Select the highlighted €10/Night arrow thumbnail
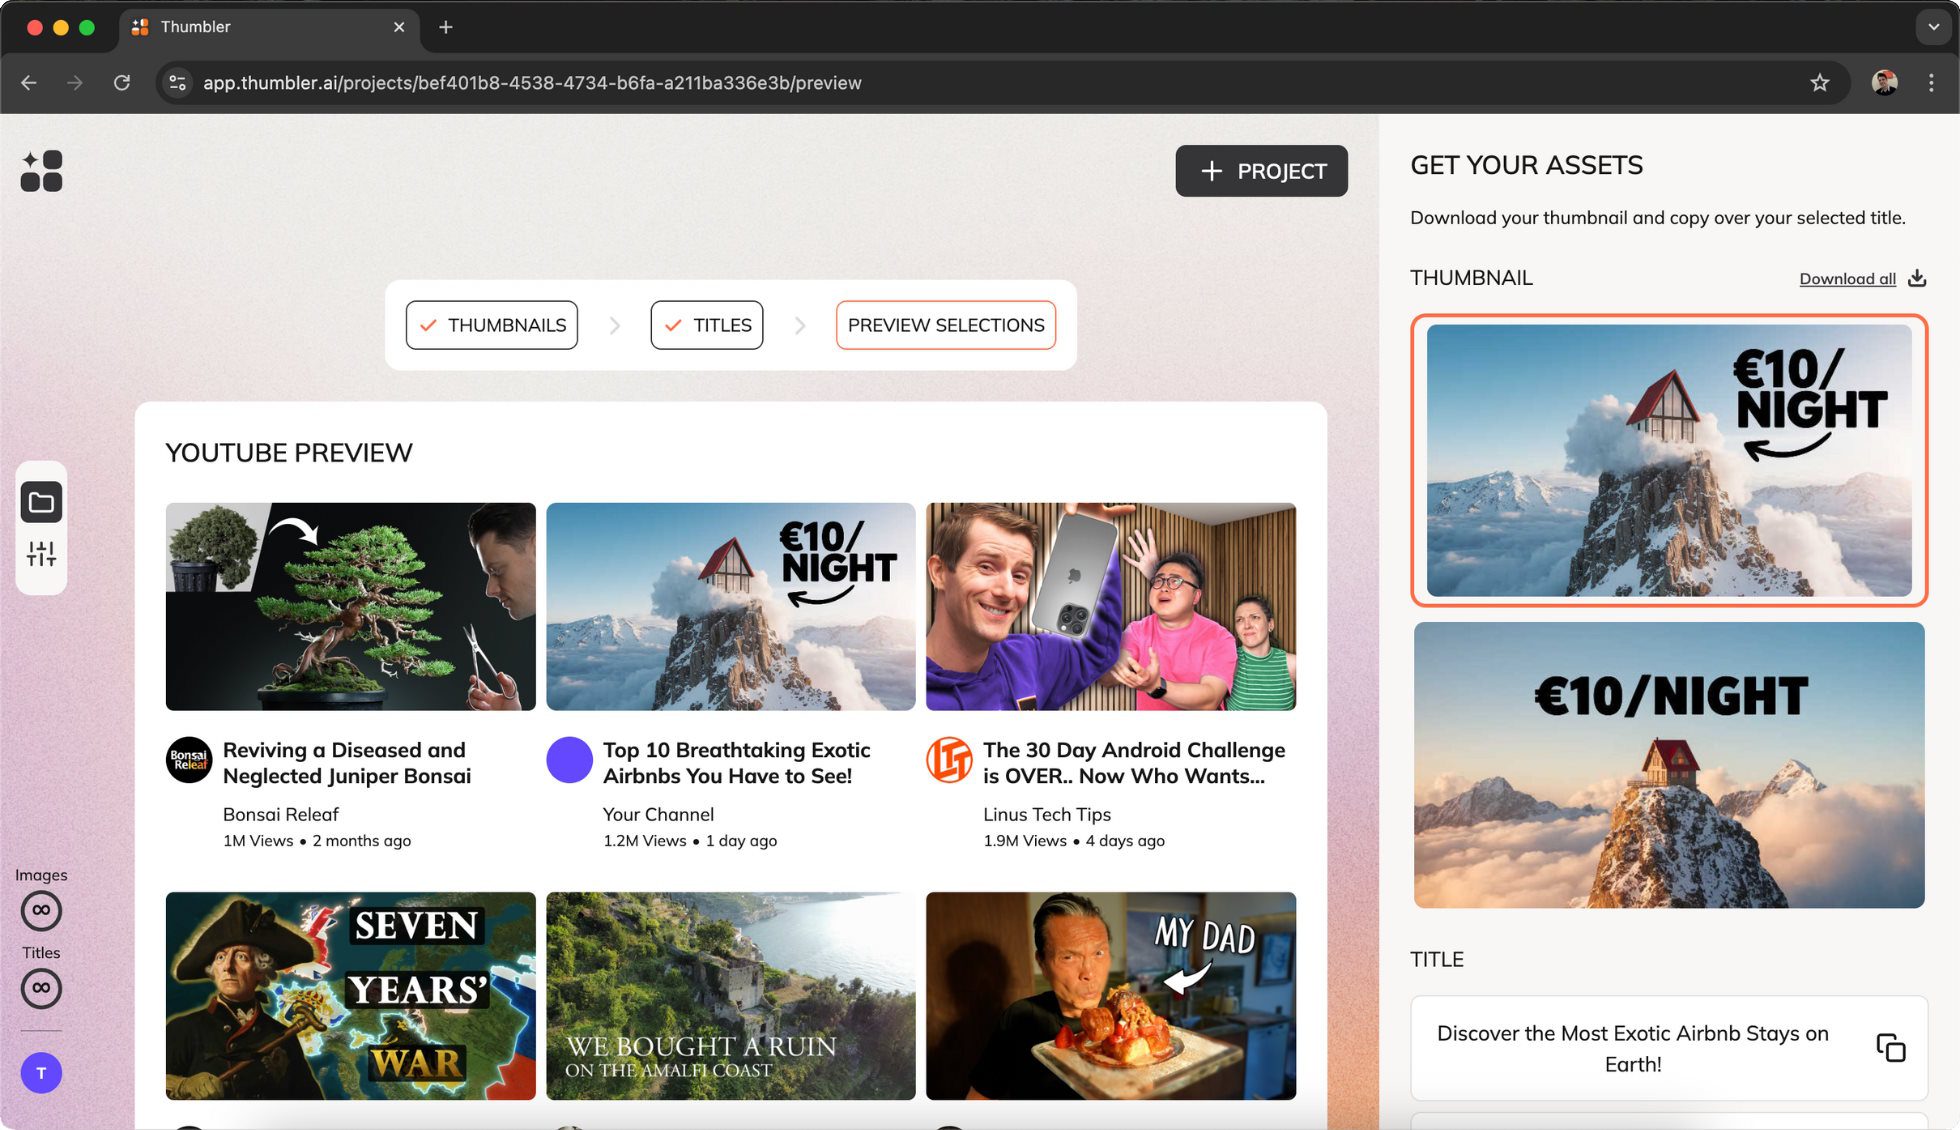This screenshot has width=1960, height=1130. [1669, 460]
